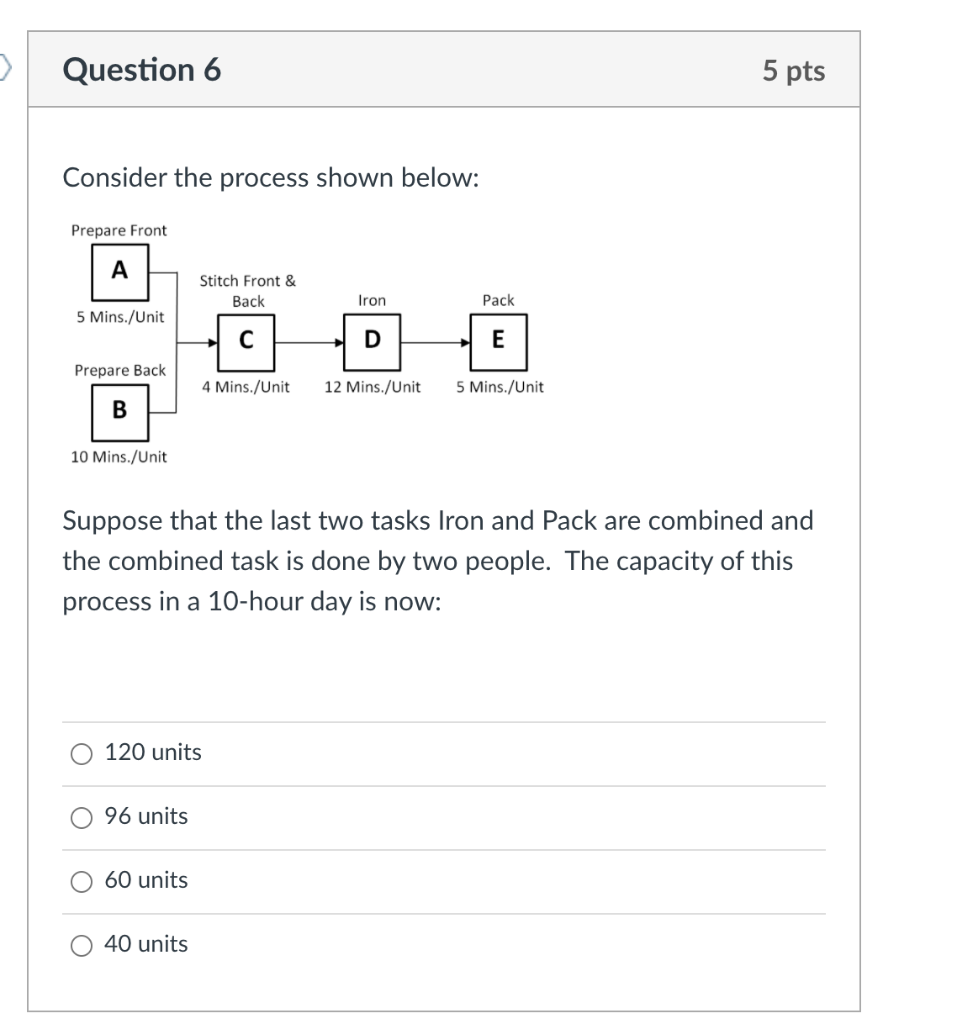
Task: Select the 40 units answer option
Action: (x=80, y=945)
